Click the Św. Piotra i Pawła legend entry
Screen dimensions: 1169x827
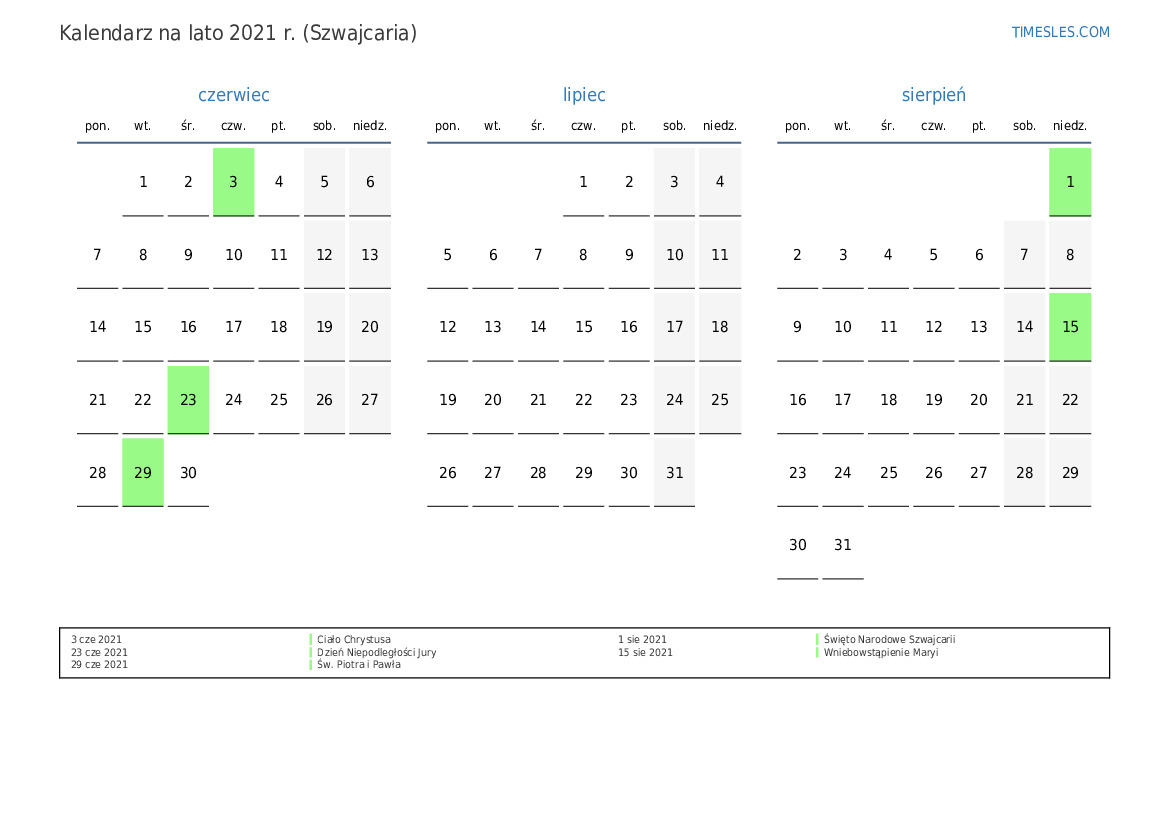pyautogui.click(x=359, y=665)
